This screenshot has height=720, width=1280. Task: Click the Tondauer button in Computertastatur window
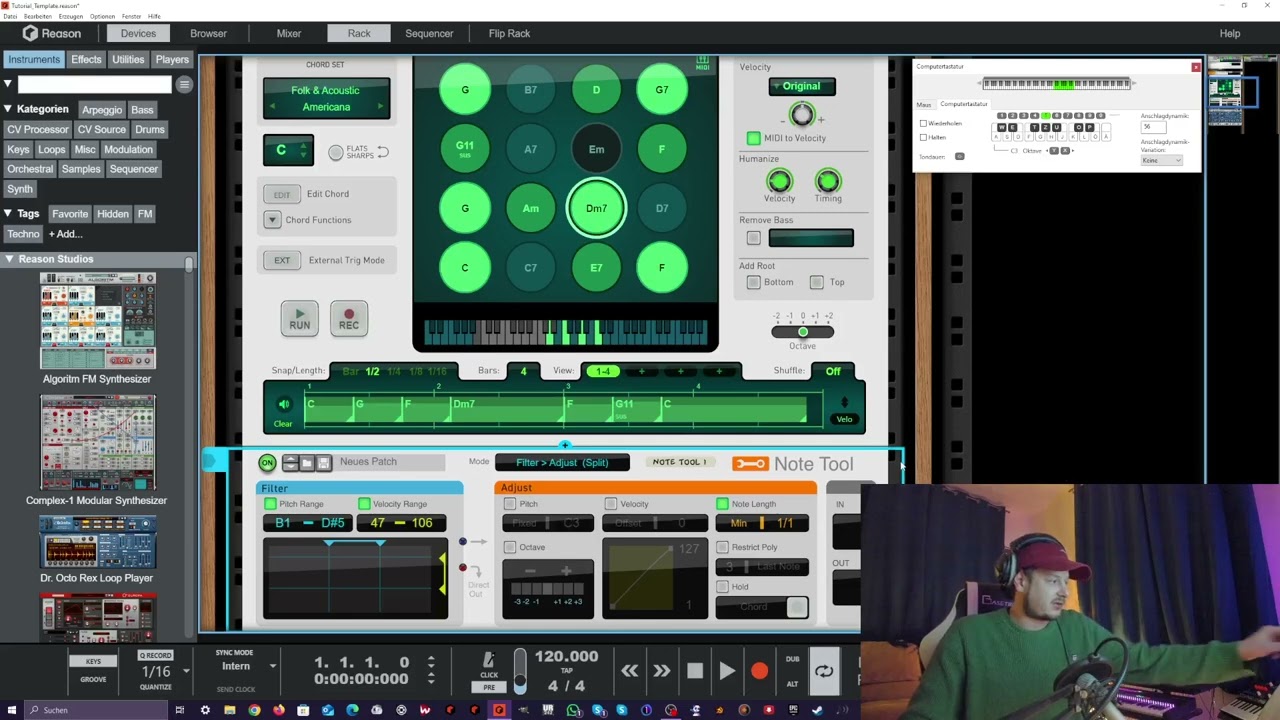[x=959, y=156]
